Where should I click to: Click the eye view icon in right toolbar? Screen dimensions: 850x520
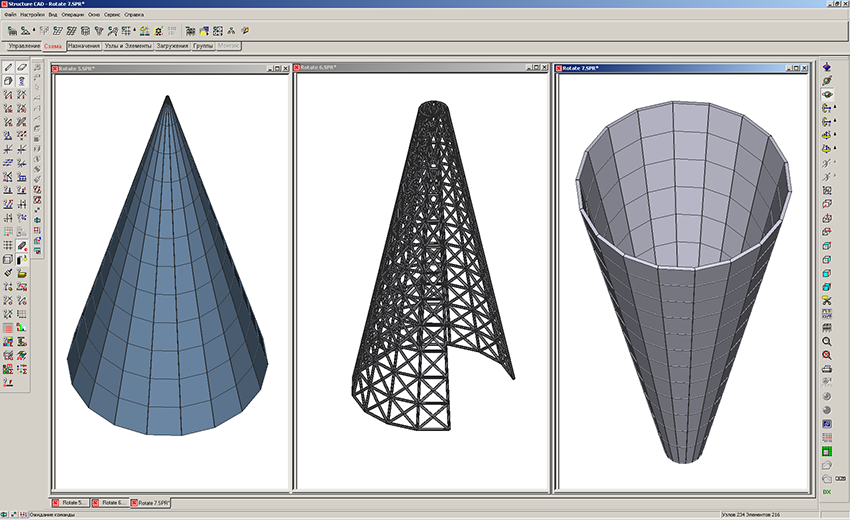(x=827, y=94)
